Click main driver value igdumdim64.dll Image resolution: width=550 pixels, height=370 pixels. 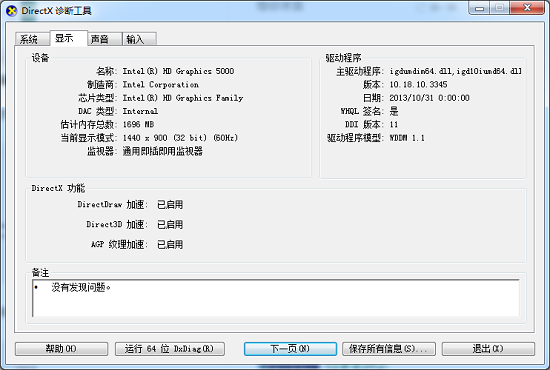456,71
